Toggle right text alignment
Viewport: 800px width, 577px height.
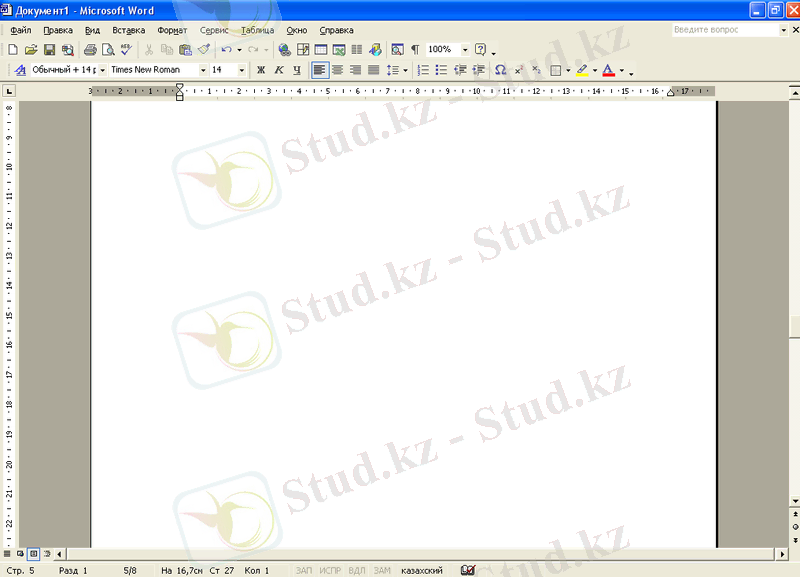[355, 70]
